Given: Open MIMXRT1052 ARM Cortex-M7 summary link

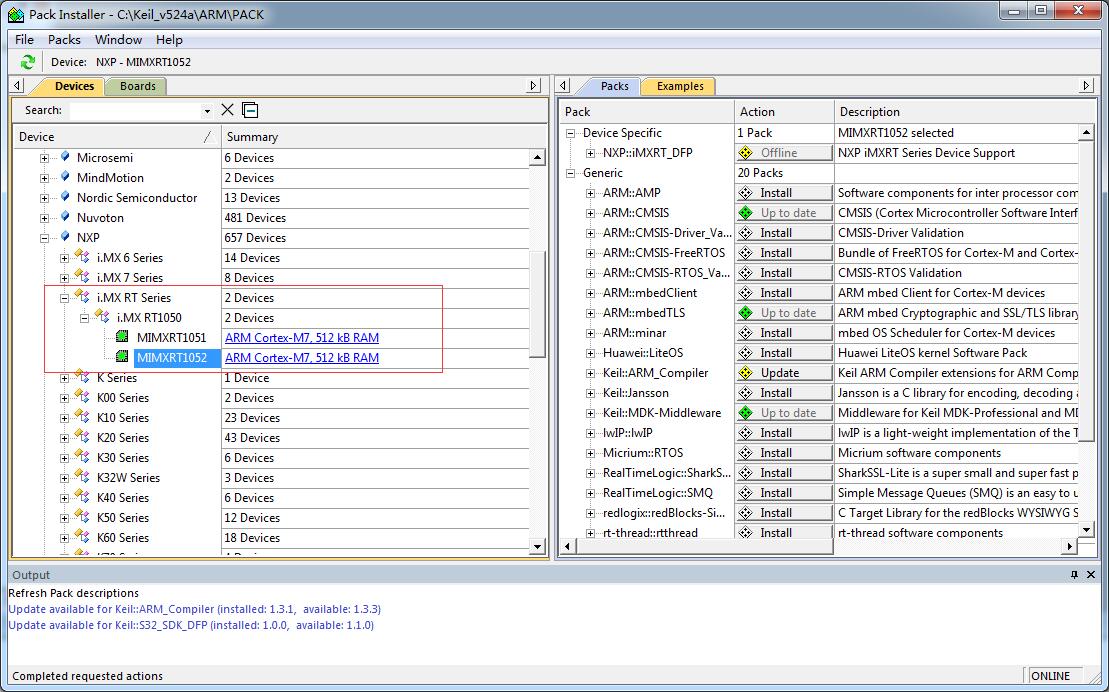Looking at the screenshot, I should click(x=302, y=357).
